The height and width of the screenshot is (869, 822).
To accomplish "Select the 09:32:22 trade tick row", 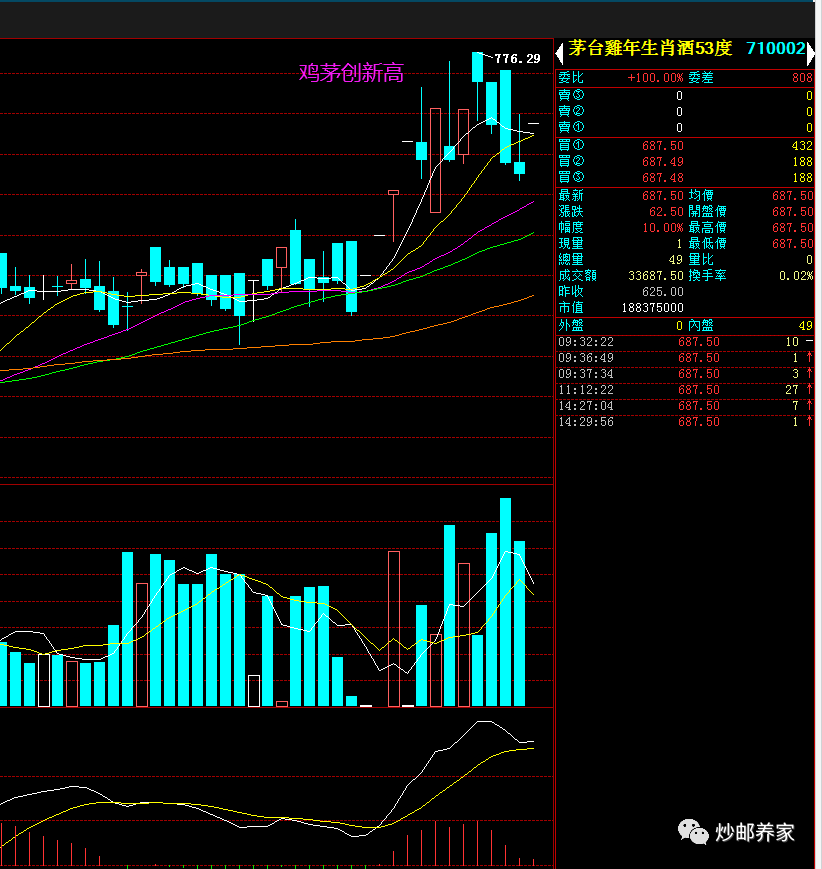I will (x=685, y=342).
